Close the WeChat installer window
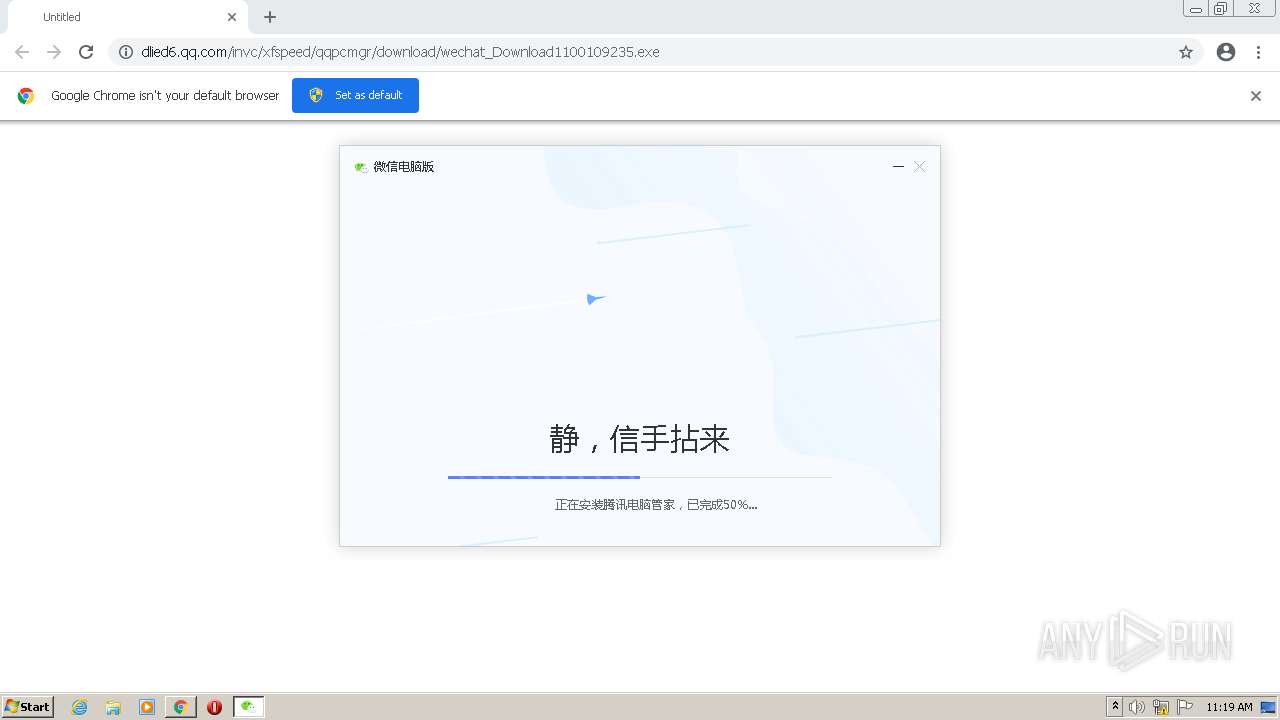Screen dimensions: 1280x720 pyautogui.click(x=920, y=167)
